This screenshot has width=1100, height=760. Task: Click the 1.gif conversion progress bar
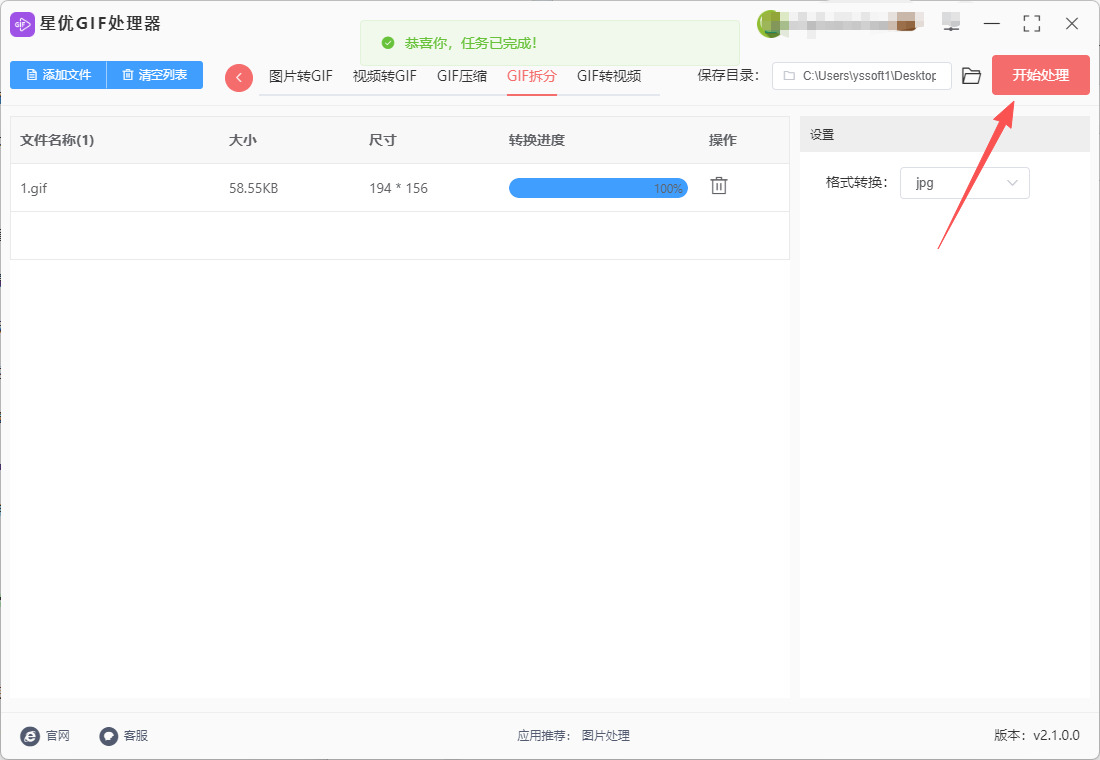pos(597,188)
